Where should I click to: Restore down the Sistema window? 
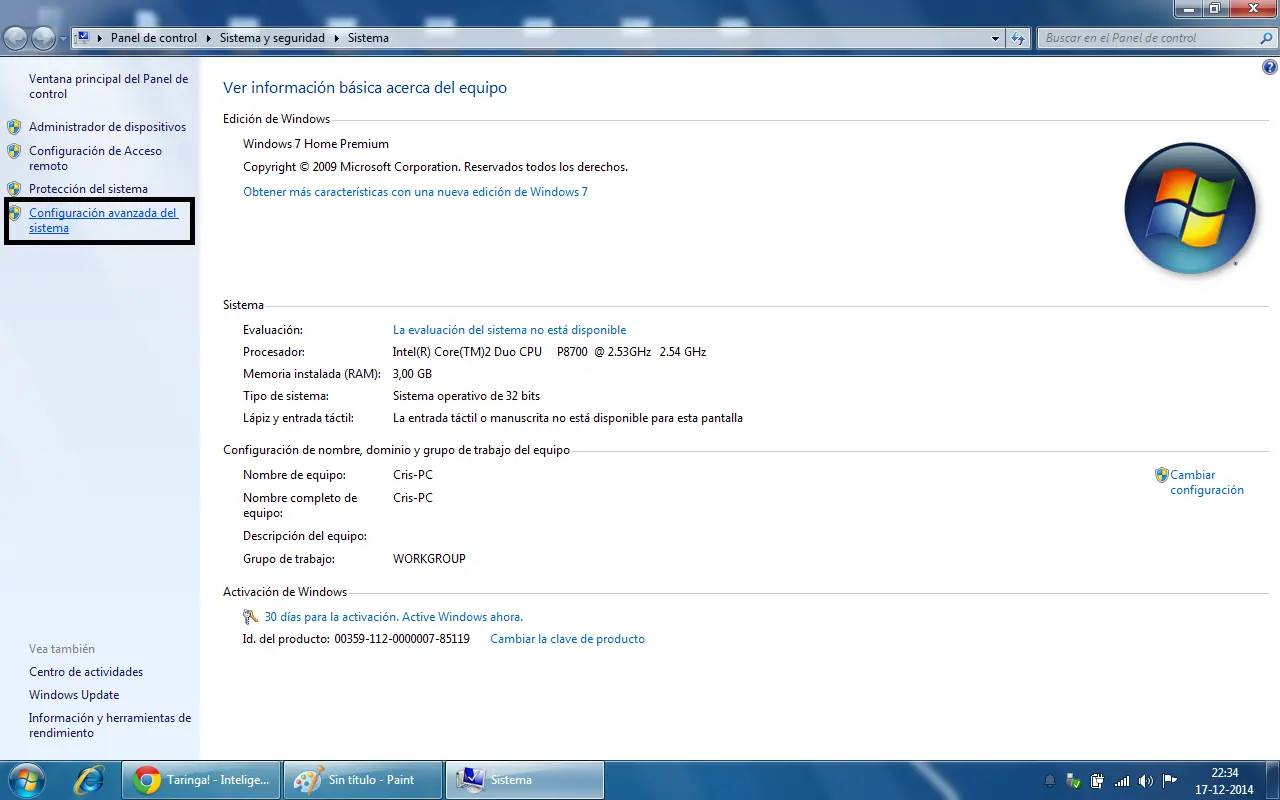coord(1215,9)
